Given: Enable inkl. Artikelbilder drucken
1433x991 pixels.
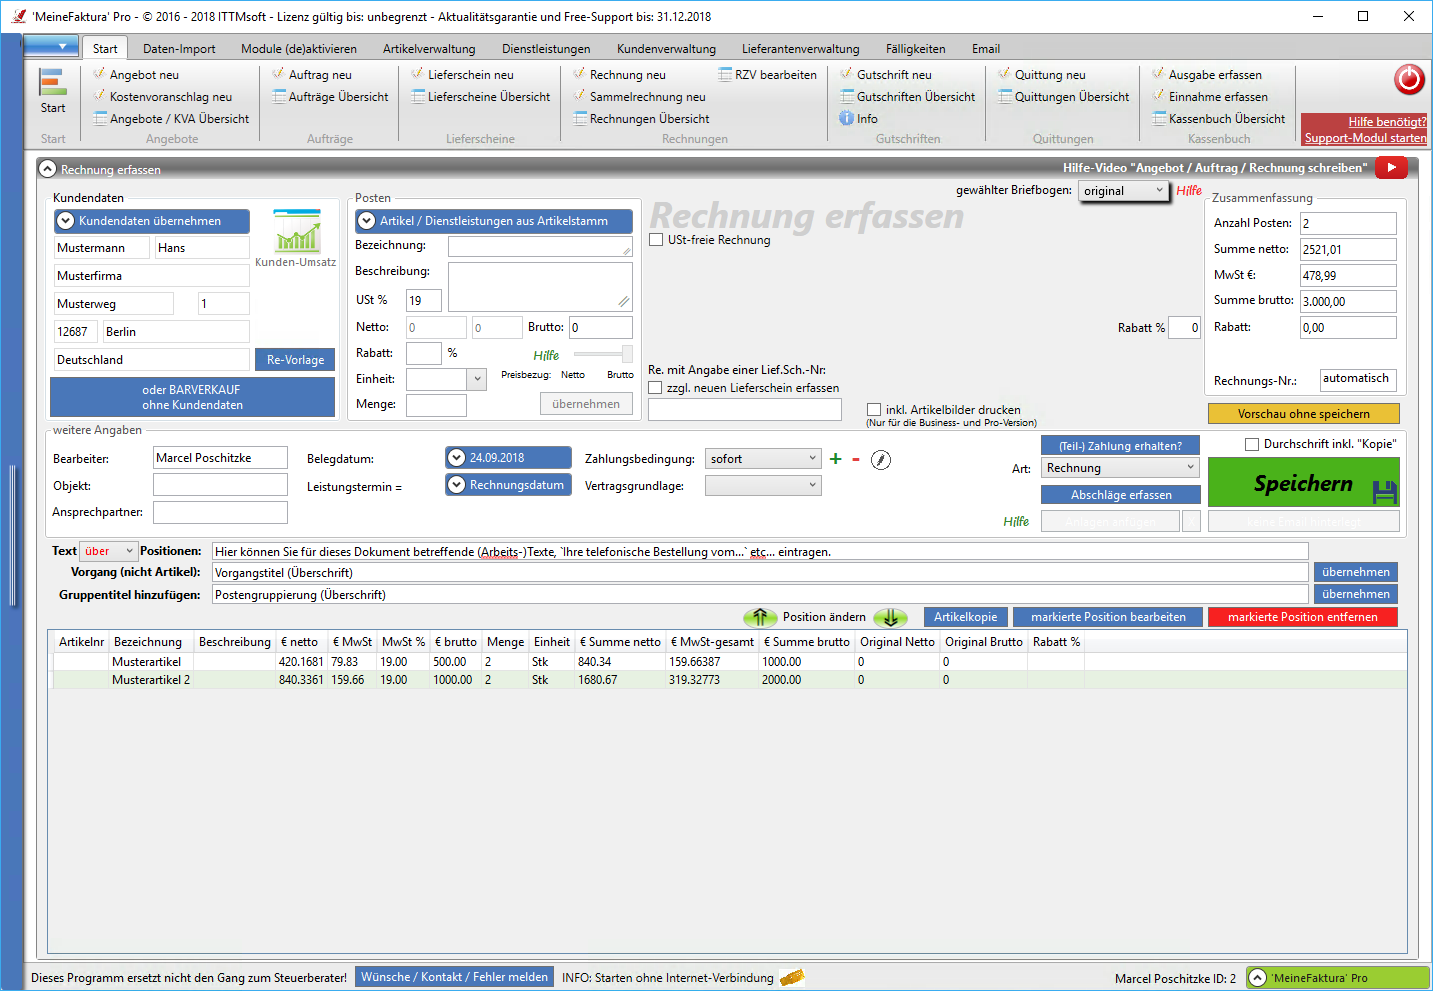Looking at the screenshot, I should pos(874,410).
